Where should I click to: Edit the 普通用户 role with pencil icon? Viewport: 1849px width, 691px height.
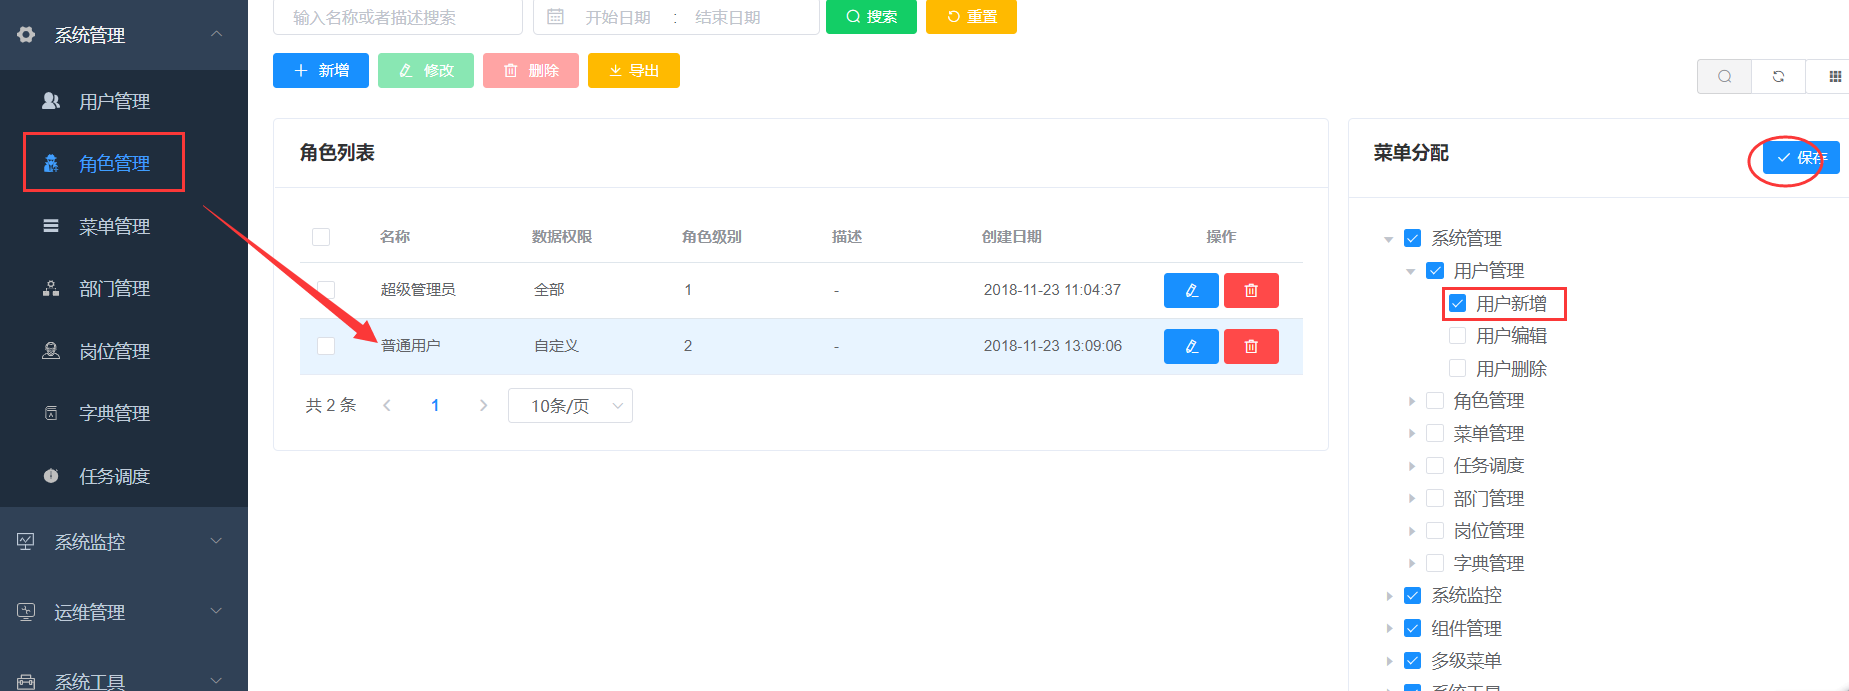(x=1191, y=346)
